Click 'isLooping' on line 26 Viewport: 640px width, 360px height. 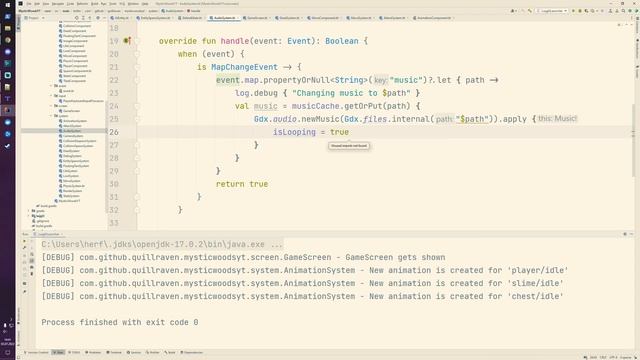(x=294, y=132)
